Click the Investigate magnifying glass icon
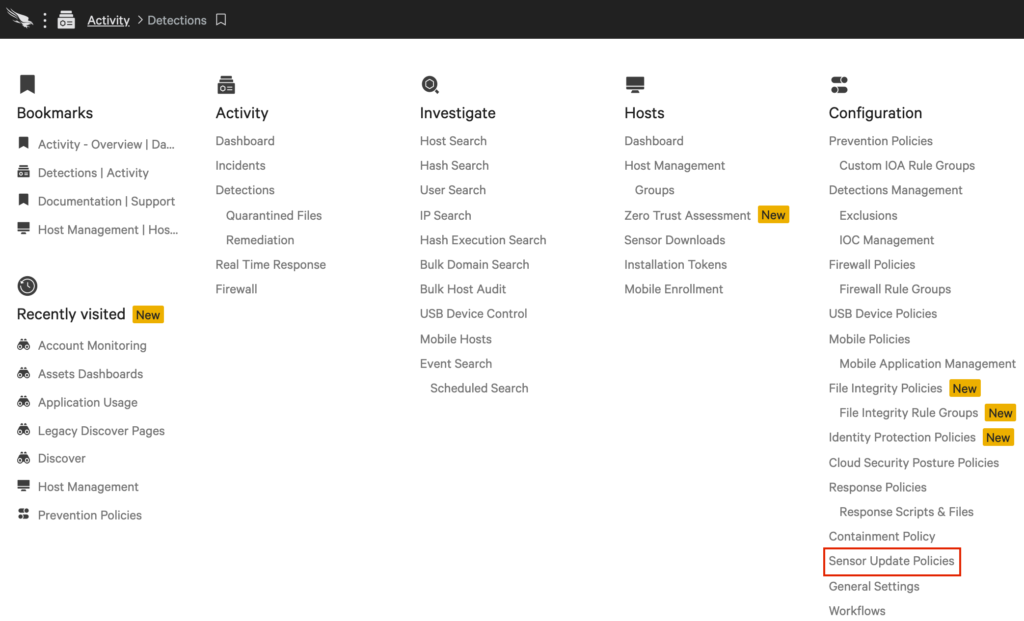 430,84
